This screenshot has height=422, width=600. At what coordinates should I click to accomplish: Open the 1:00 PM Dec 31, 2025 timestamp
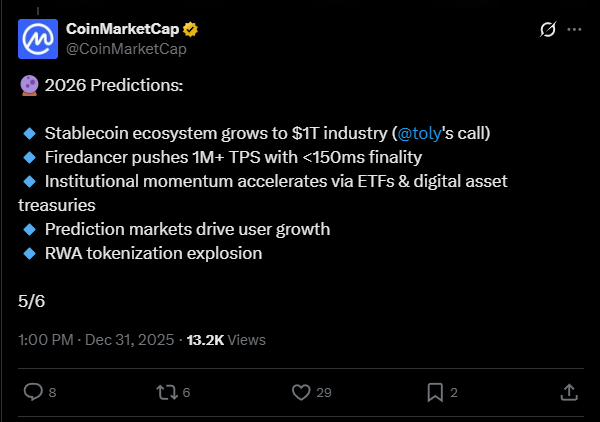pos(96,340)
